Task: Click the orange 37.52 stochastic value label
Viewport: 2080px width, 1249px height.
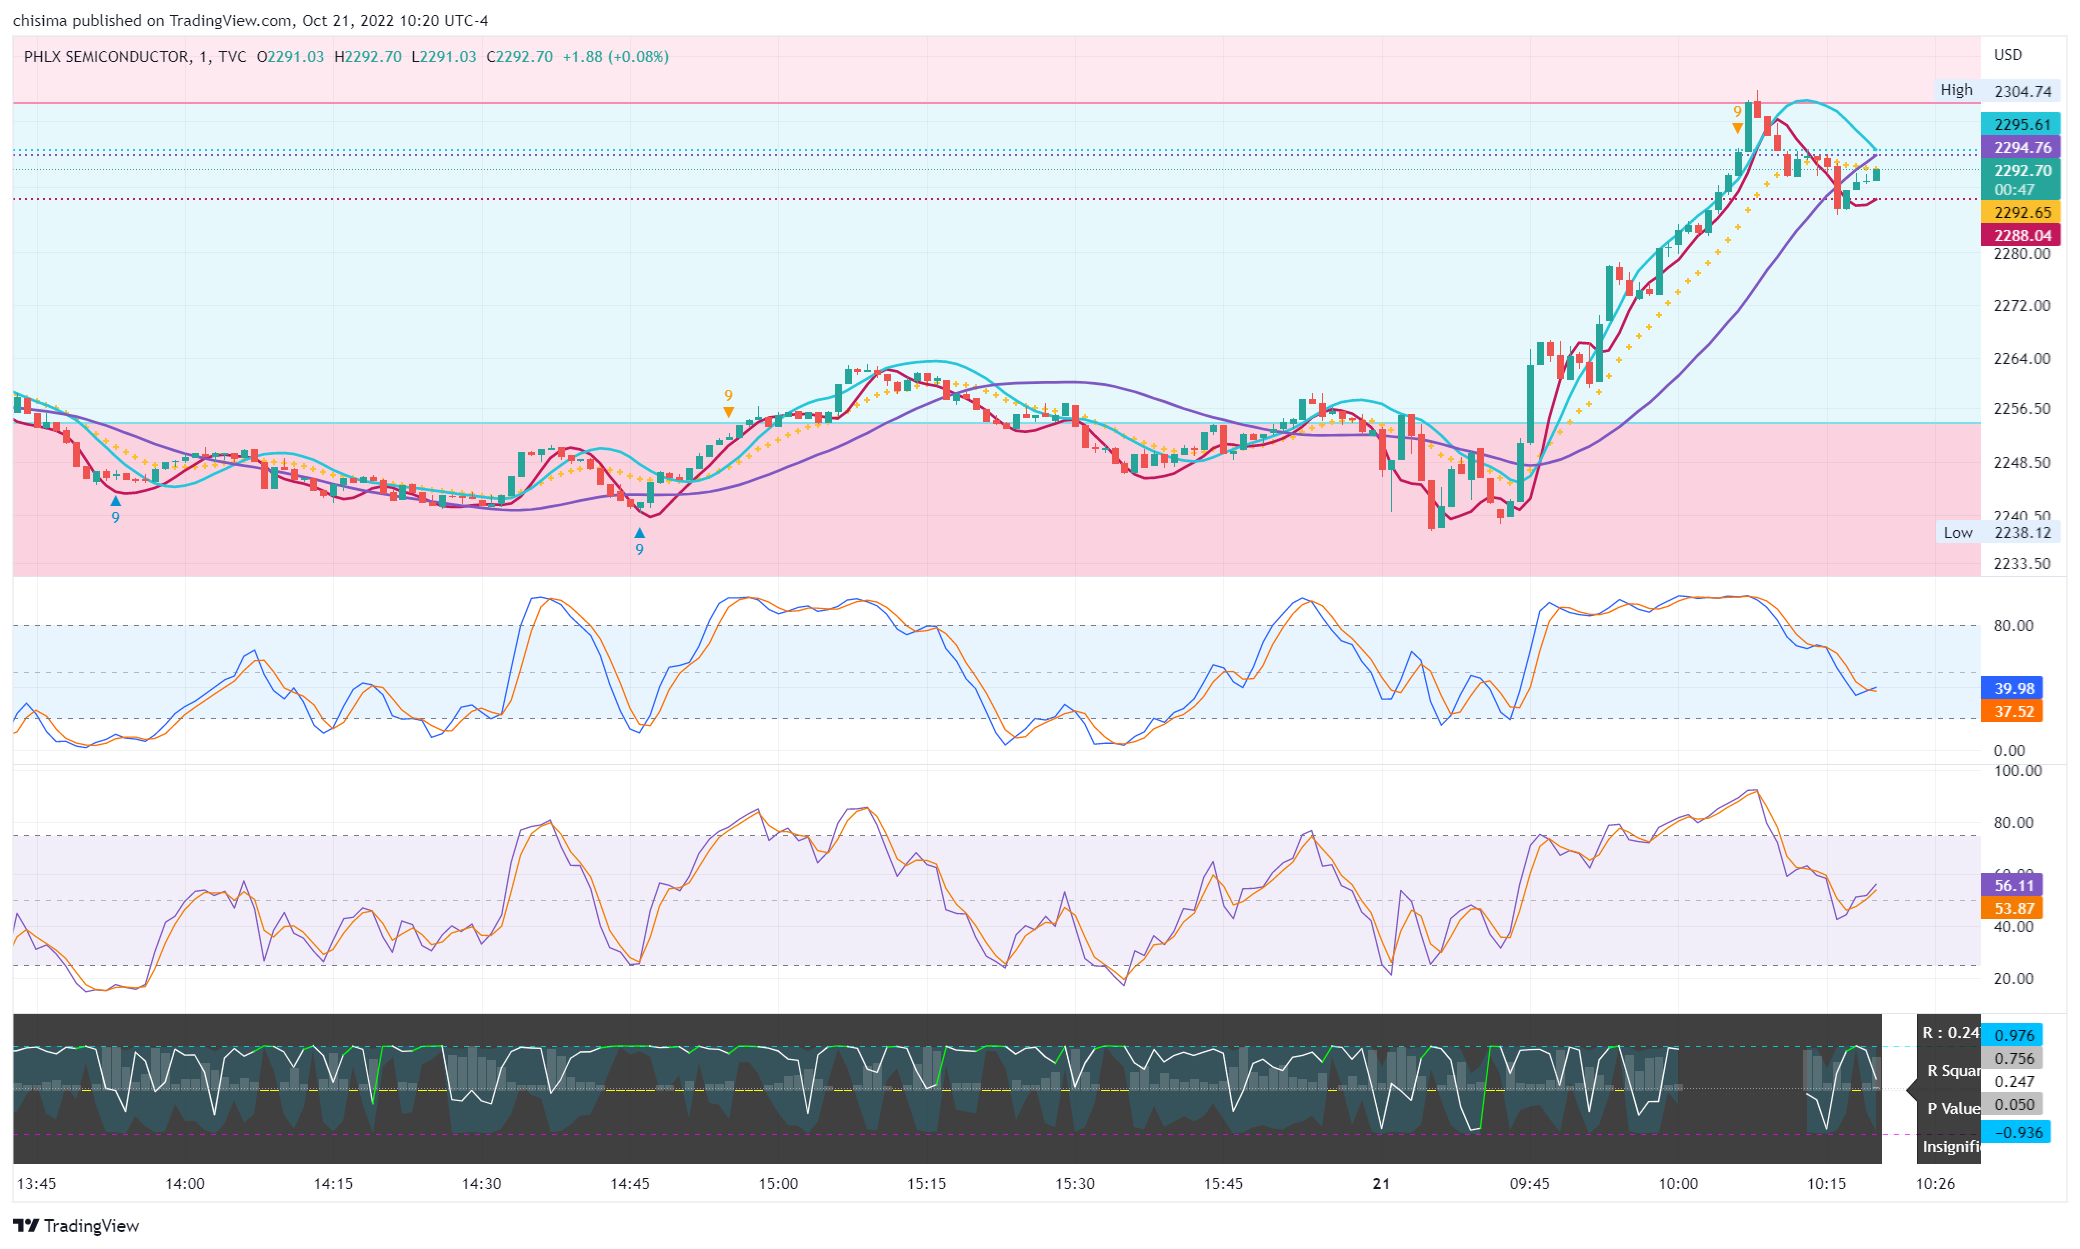Action: [x=2013, y=711]
